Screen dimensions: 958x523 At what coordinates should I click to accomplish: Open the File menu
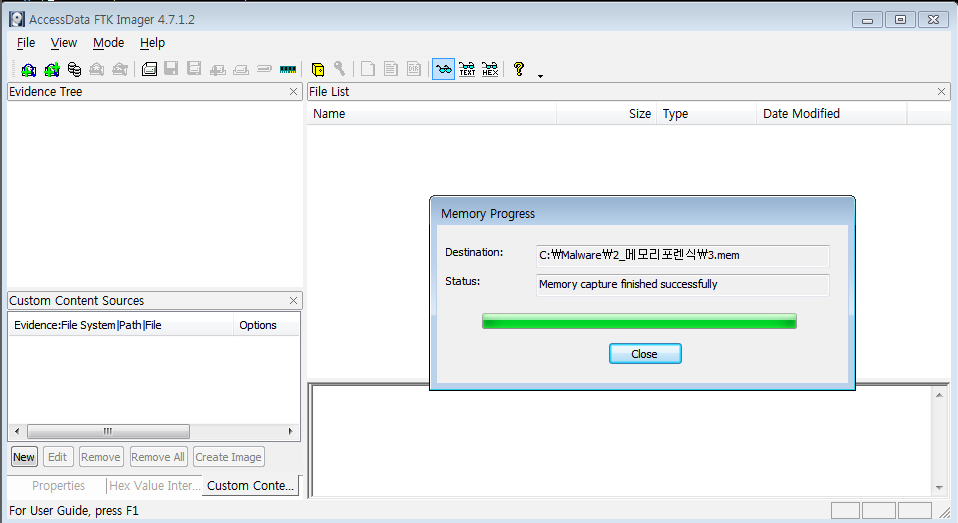pyautogui.click(x=26, y=43)
